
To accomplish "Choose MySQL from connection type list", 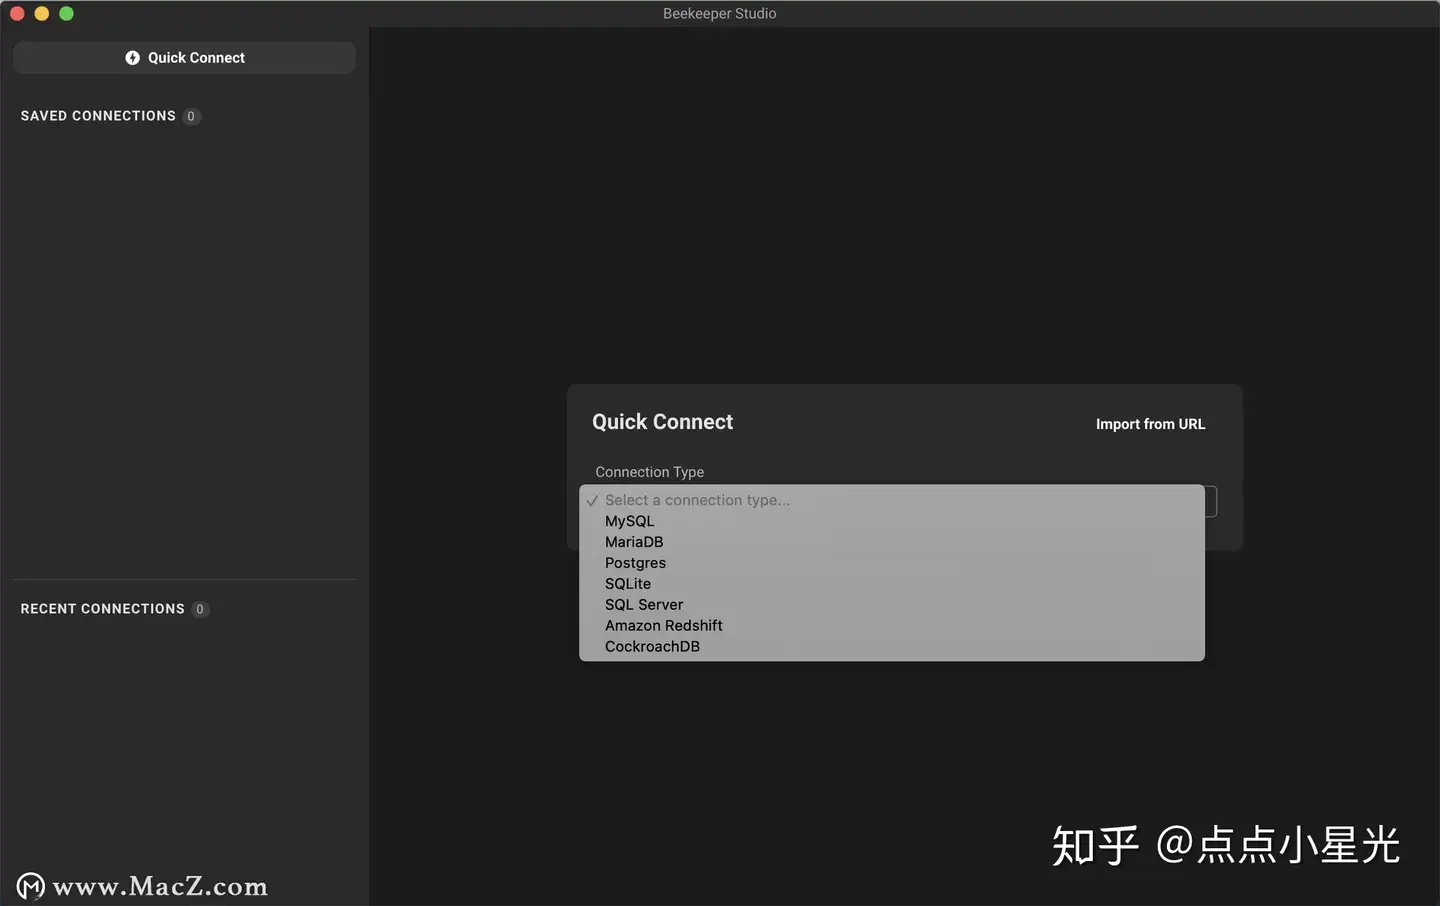I will click(x=892, y=521).
